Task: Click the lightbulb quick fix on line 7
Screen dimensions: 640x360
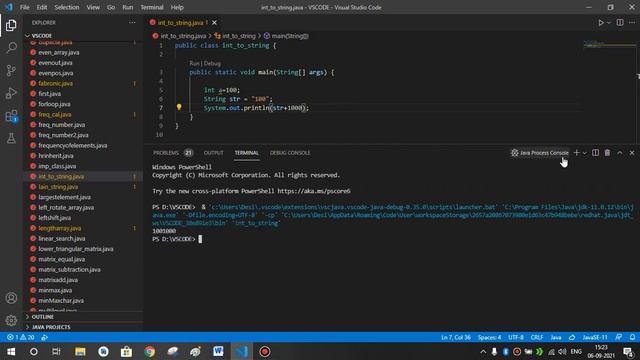Action: point(179,107)
